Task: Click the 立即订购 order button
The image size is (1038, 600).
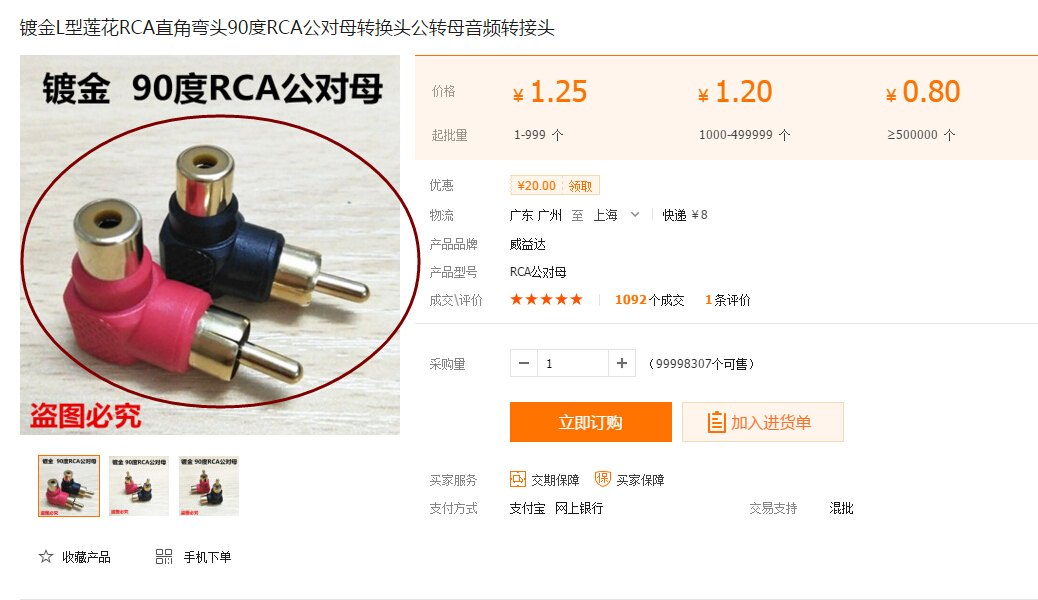Action: [590, 422]
